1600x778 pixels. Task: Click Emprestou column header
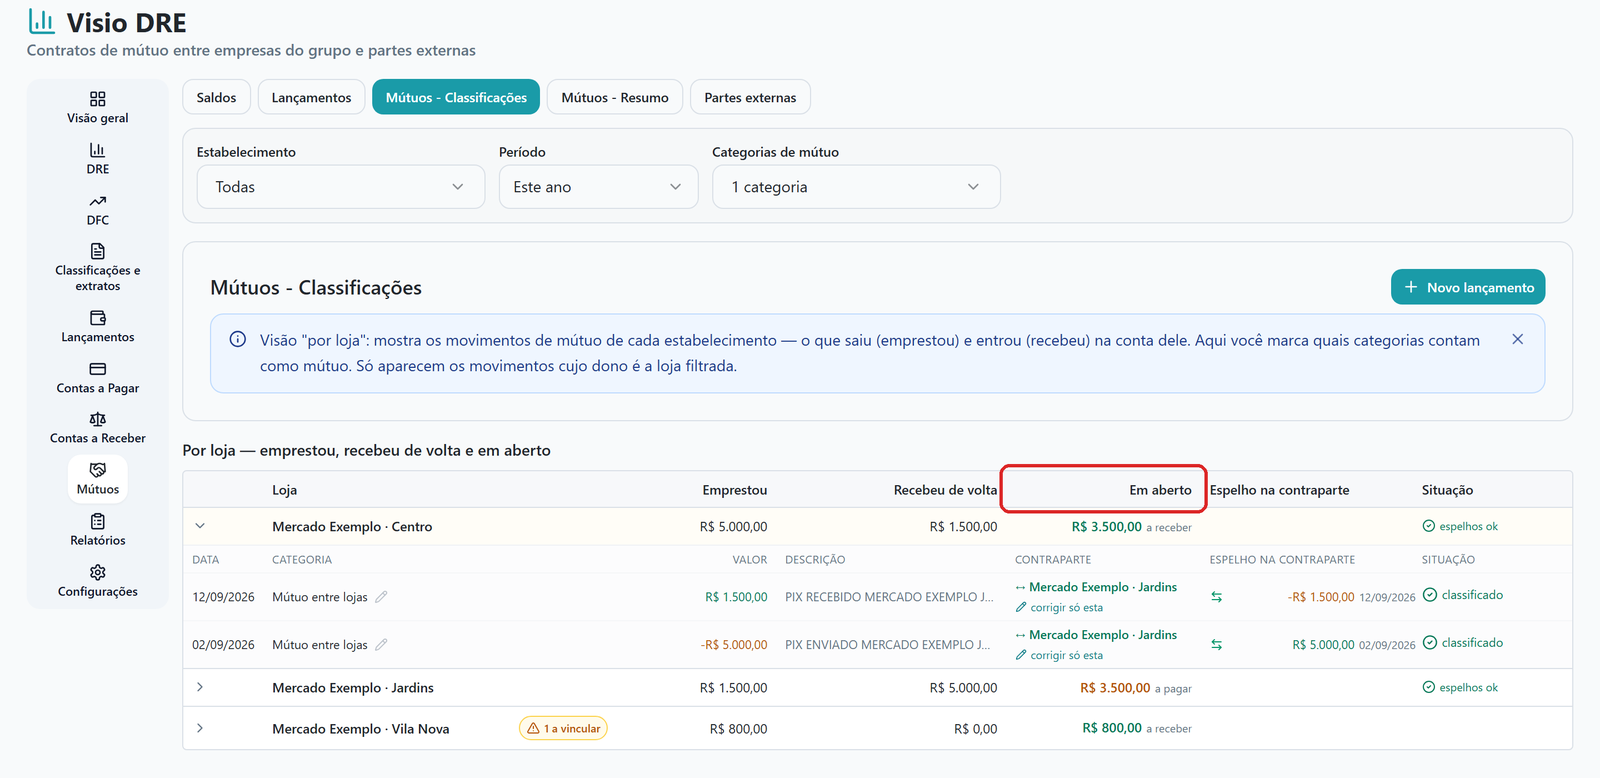click(x=735, y=490)
